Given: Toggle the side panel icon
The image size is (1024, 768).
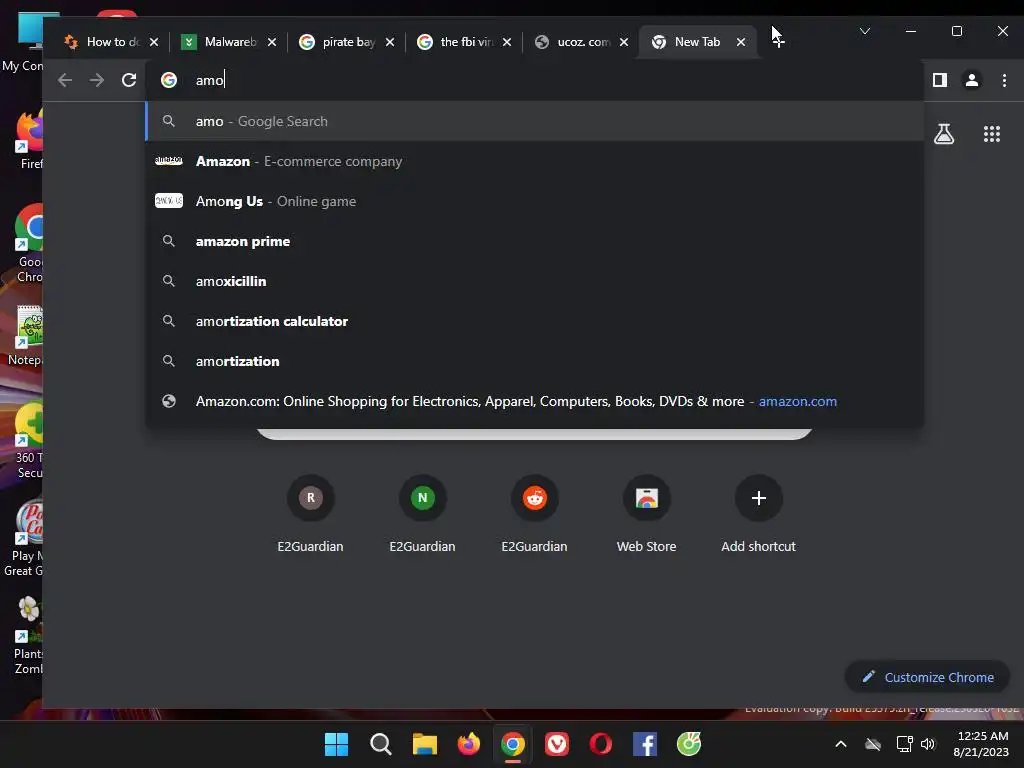Looking at the screenshot, I should (x=940, y=80).
